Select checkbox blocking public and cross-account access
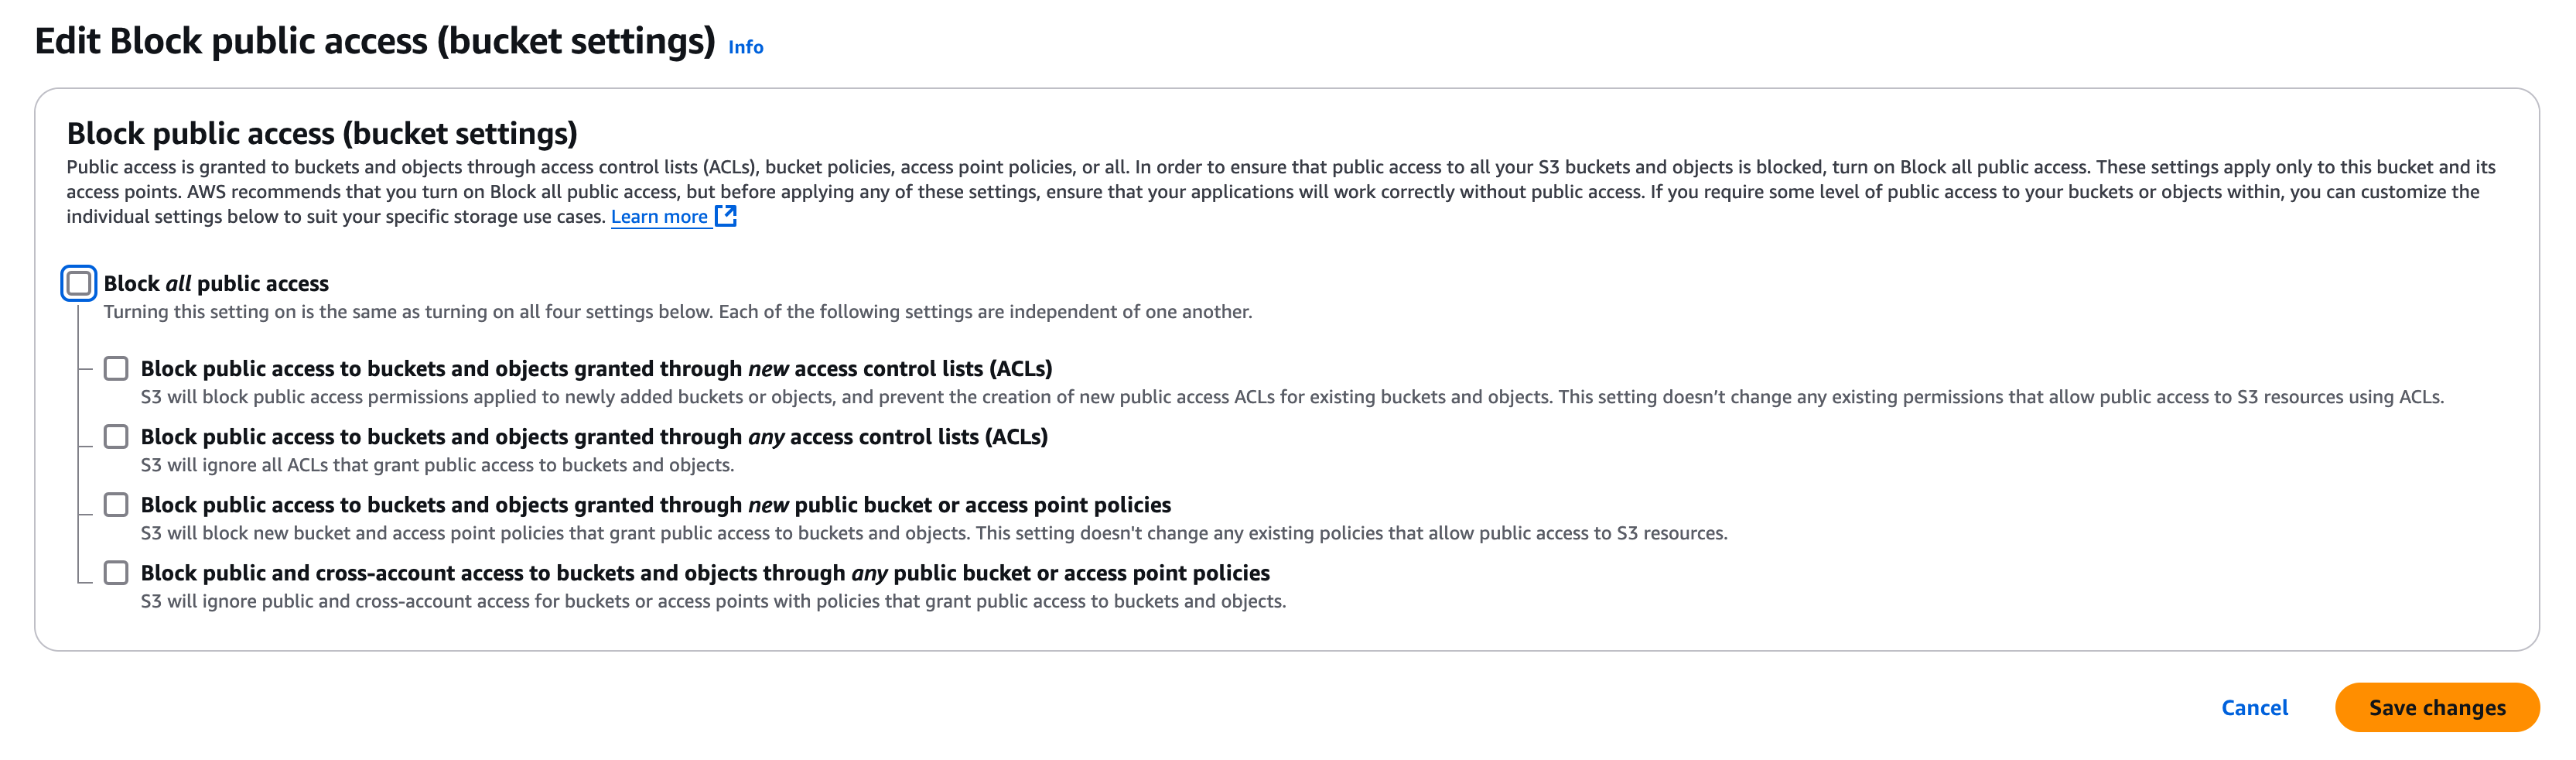Screen dimensions: 2576x760 (116, 573)
